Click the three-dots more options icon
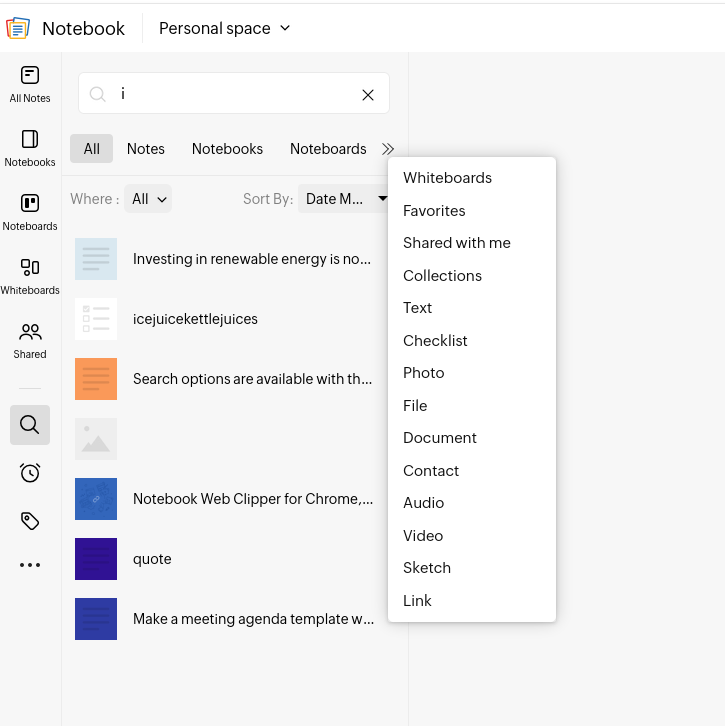The image size is (725, 726). (30, 565)
